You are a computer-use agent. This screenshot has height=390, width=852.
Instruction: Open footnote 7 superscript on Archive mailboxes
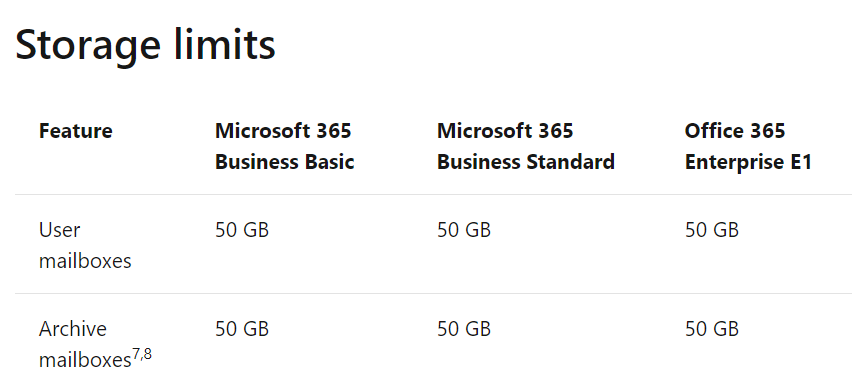(136, 356)
